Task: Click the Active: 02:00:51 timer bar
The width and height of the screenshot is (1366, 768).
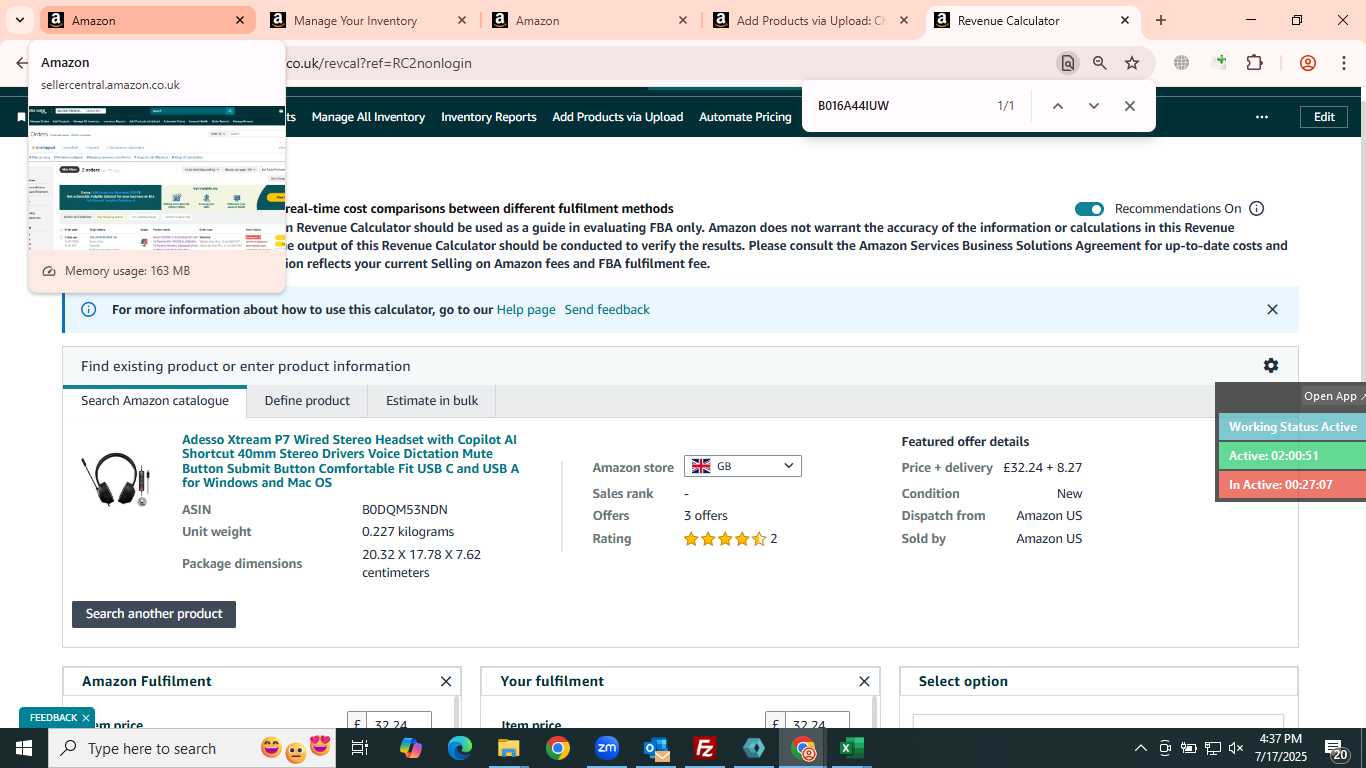Action: 1292,456
